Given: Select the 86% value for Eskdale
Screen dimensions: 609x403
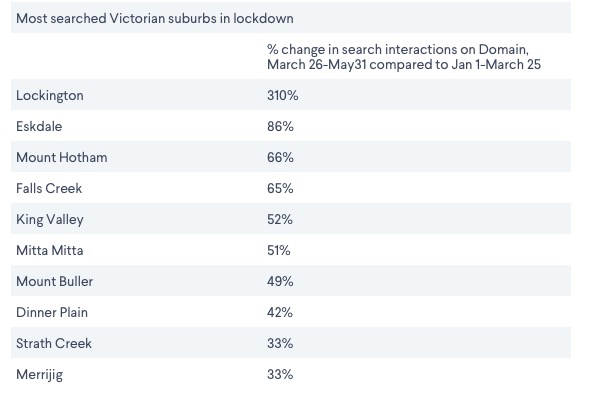Looking at the screenshot, I should click(x=280, y=127).
